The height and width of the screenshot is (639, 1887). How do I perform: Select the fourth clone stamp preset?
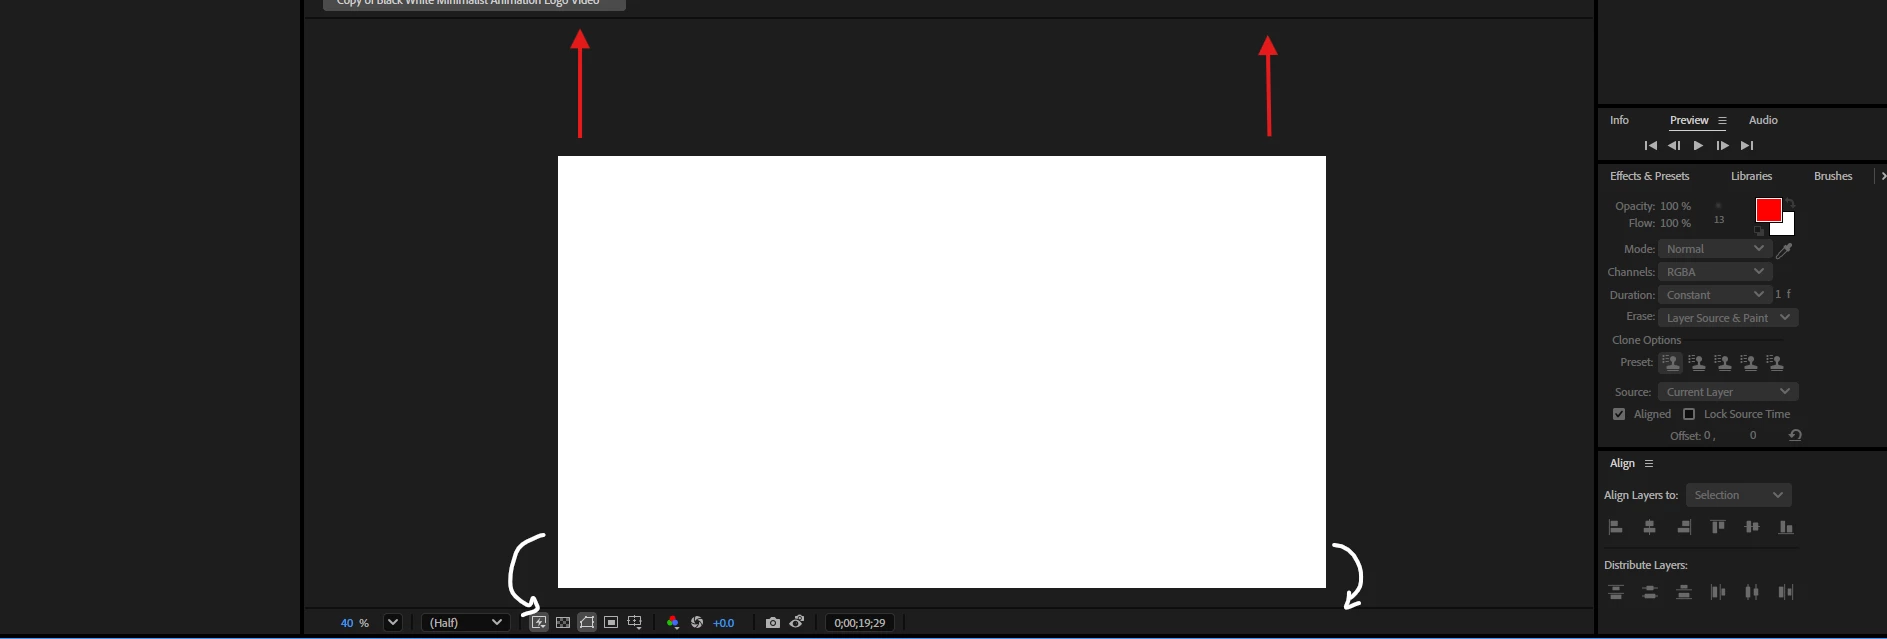[1749, 363]
